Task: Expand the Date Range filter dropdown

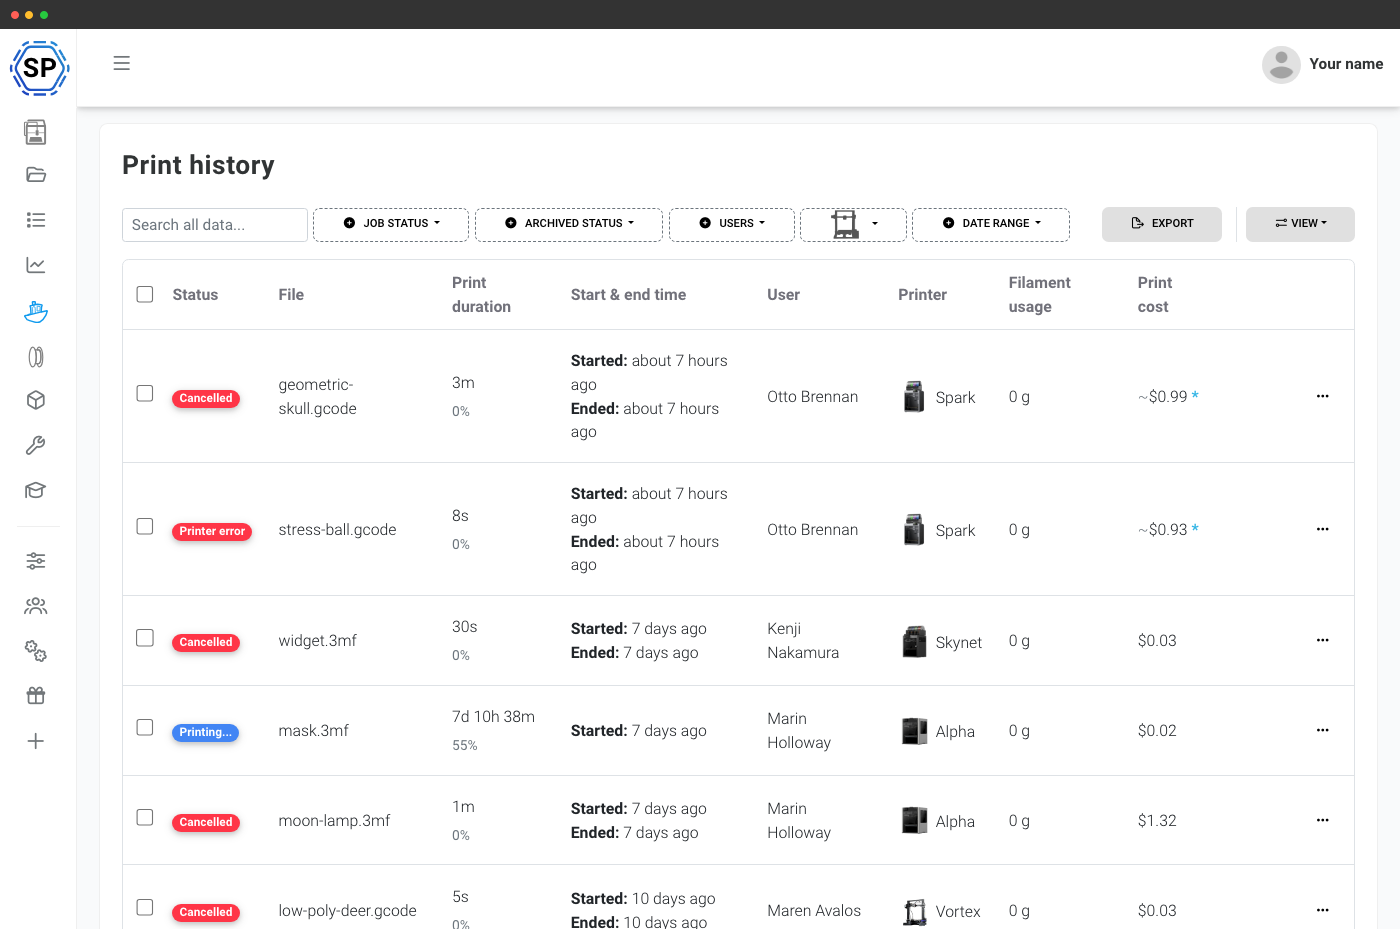Action: click(991, 224)
